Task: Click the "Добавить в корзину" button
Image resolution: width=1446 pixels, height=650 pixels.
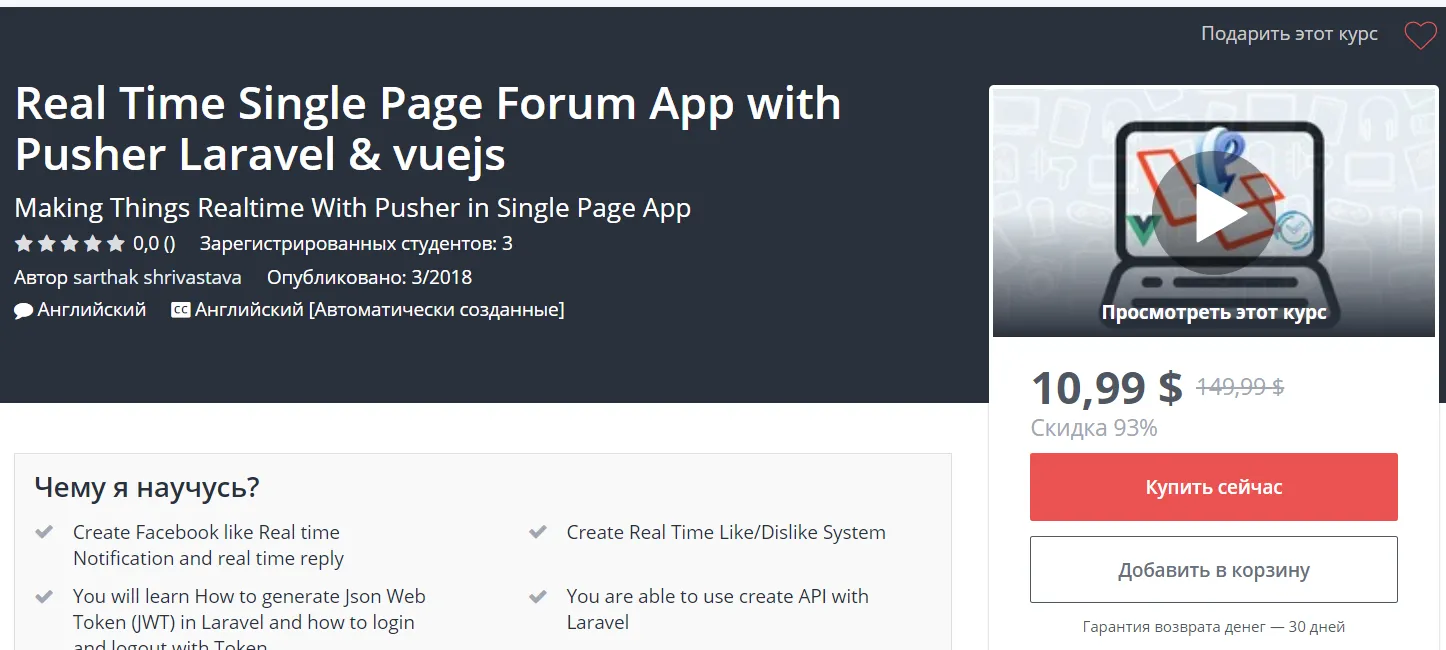Action: pyautogui.click(x=1213, y=570)
